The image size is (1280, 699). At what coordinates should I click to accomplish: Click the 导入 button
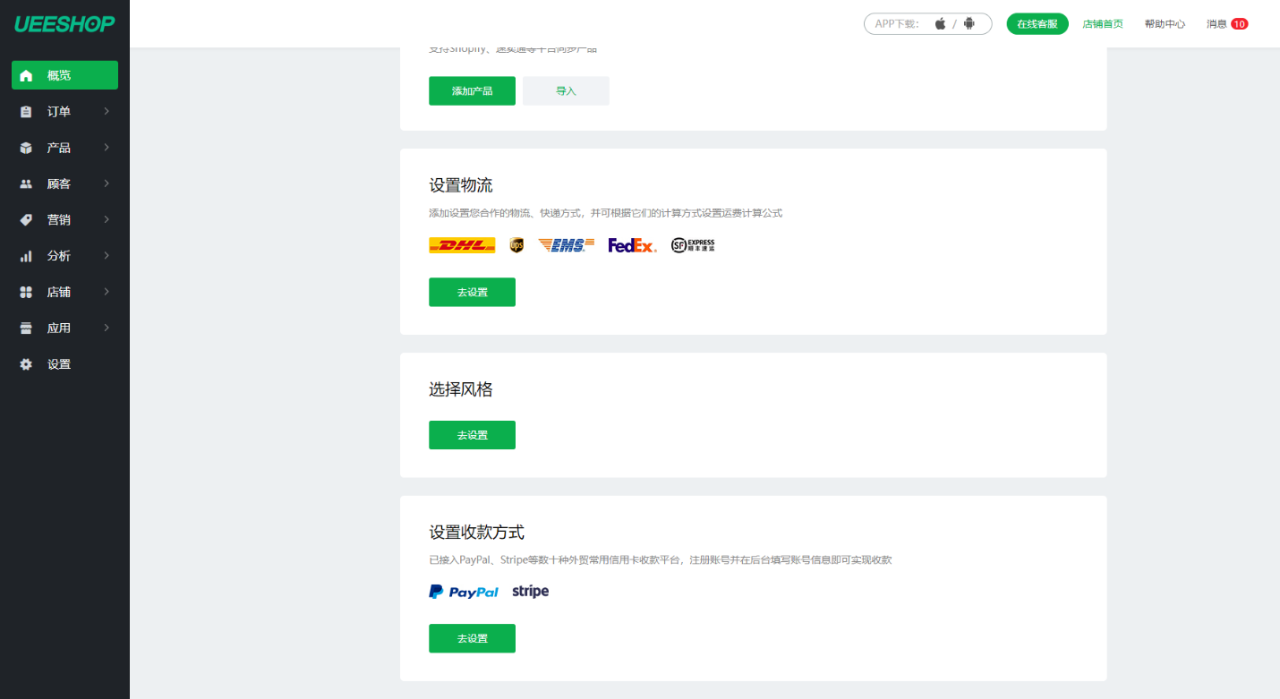pos(566,91)
